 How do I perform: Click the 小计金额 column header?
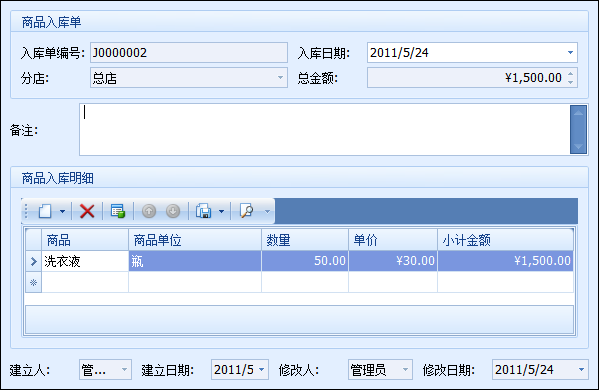click(505, 240)
